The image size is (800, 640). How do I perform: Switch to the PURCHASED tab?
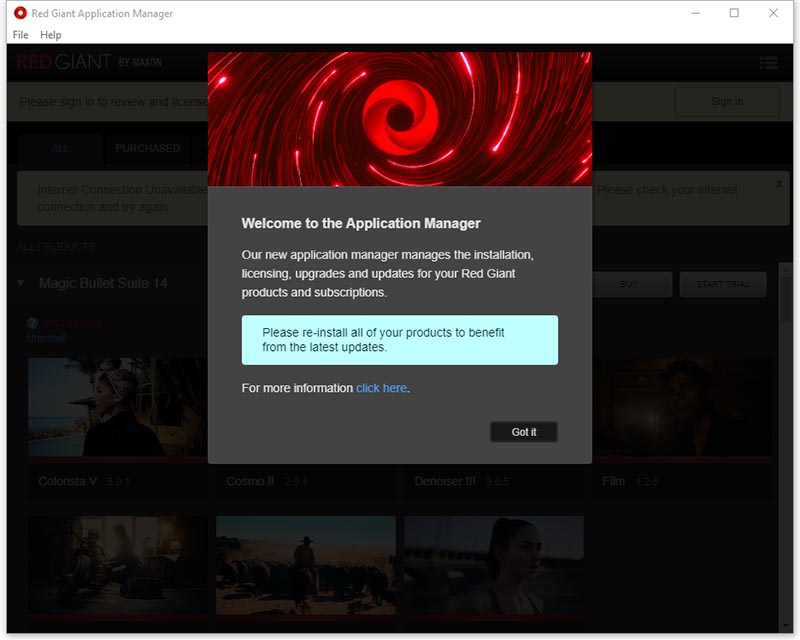(x=147, y=148)
